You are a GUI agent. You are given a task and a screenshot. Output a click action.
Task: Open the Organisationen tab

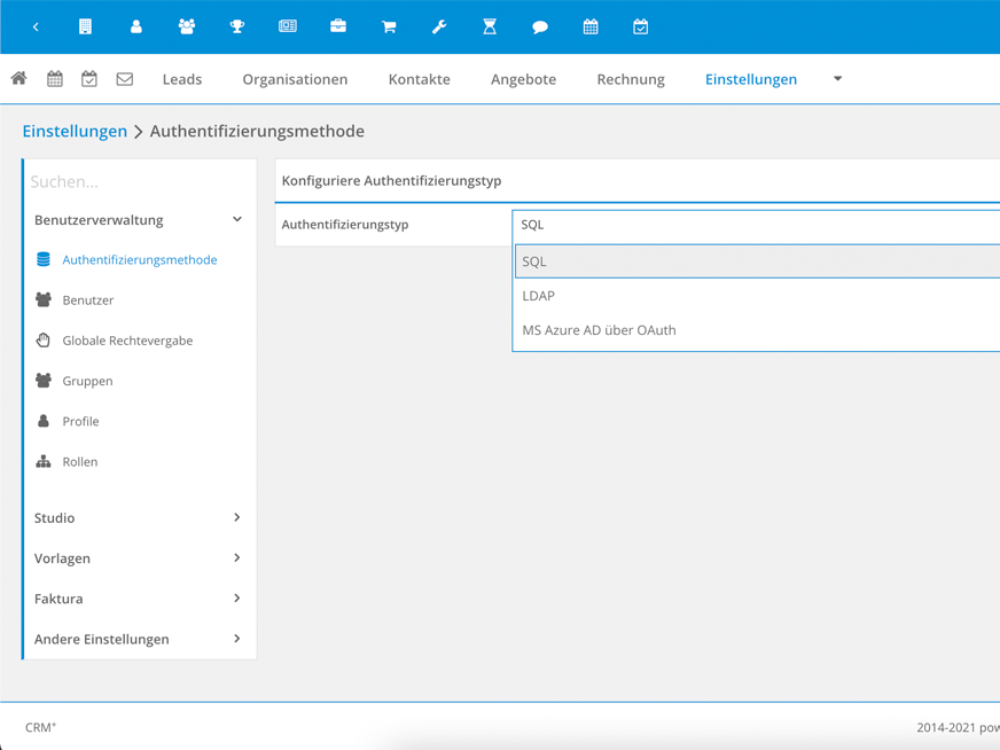(295, 79)
